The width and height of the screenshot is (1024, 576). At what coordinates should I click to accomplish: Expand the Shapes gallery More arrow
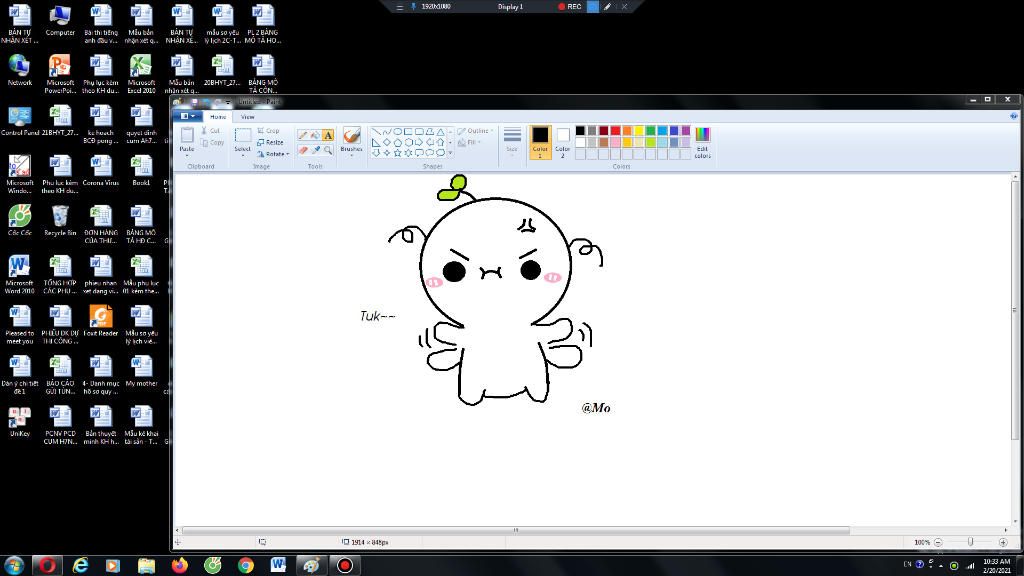coord(450,153)
